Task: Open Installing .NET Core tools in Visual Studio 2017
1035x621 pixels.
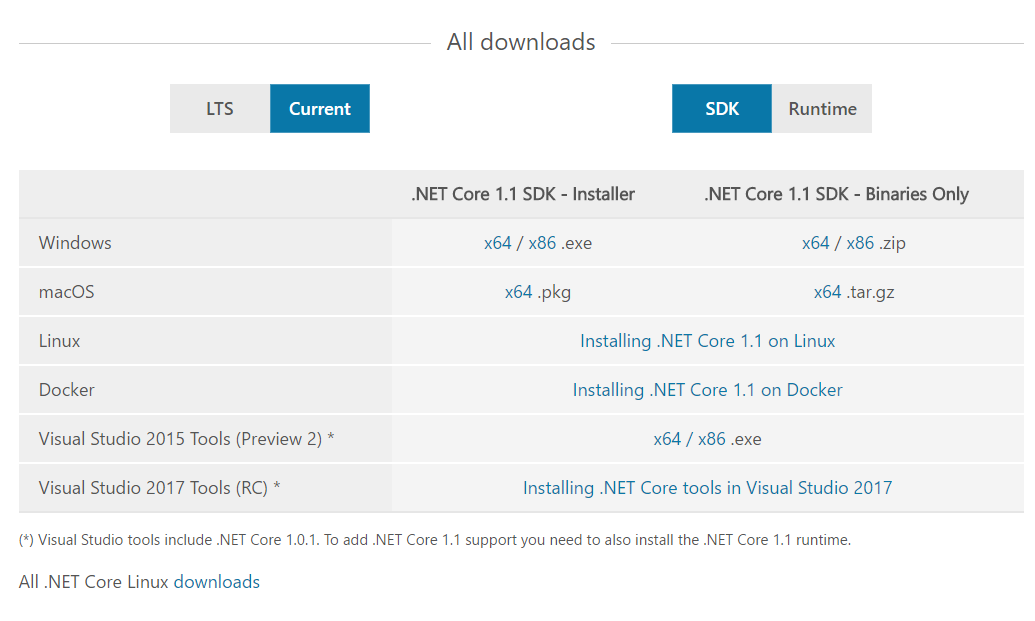Action: (707, 487)
